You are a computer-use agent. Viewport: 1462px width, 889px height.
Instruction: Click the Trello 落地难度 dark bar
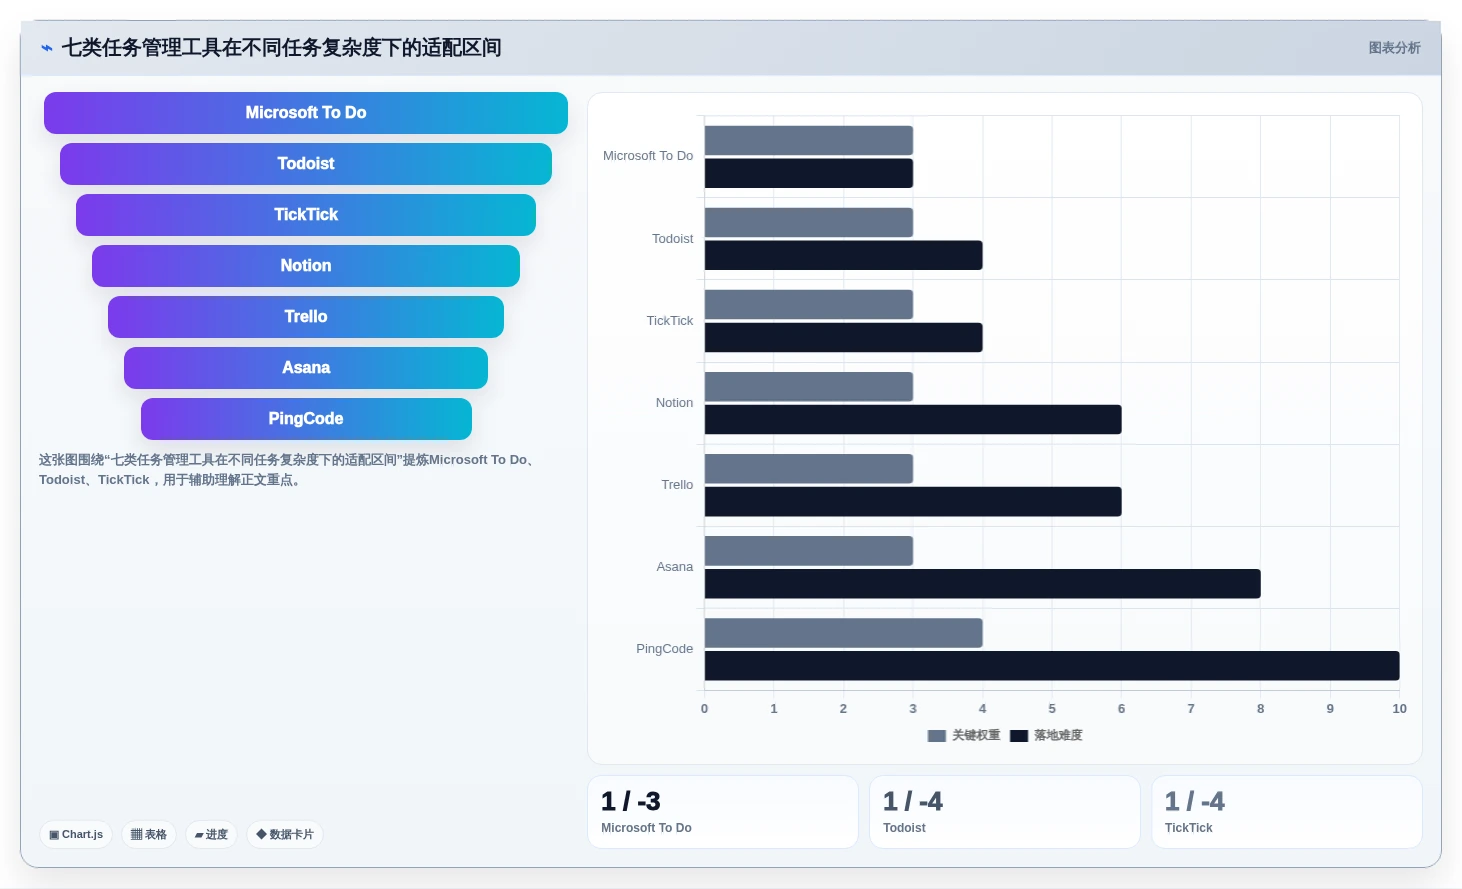913,502
